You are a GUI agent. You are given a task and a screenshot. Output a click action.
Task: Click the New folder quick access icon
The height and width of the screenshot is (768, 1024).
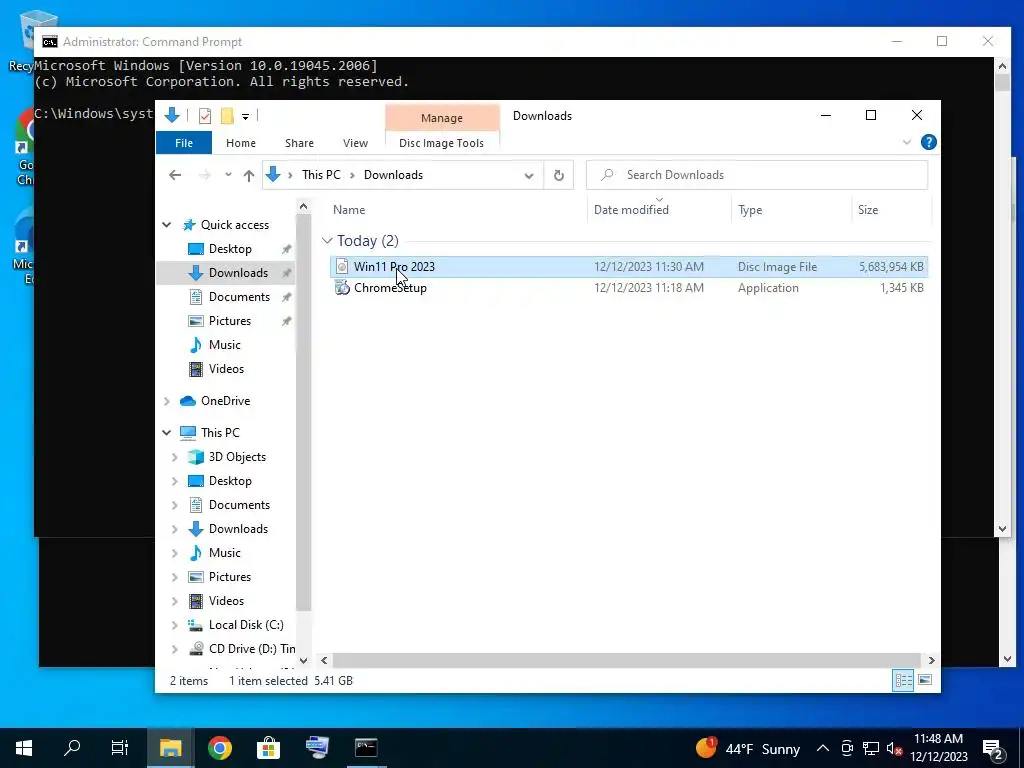pos(227,116)
